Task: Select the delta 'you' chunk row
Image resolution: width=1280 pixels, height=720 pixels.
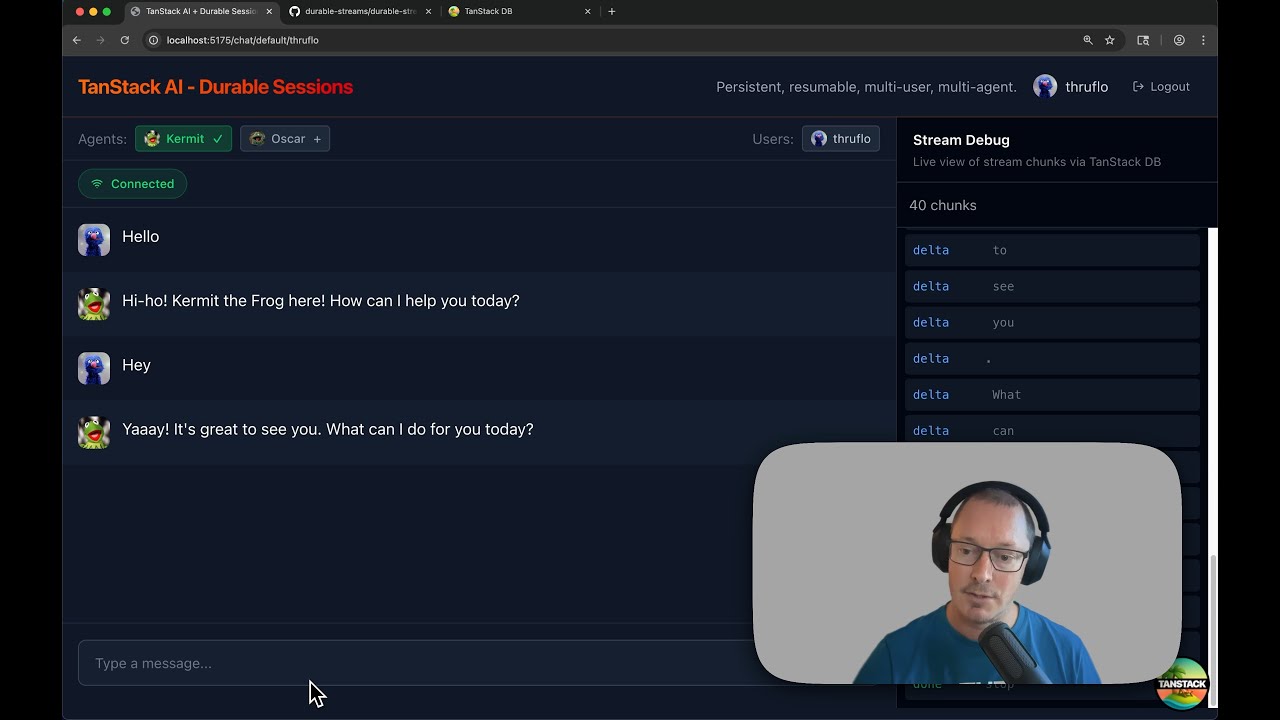Action: tap(1052, 322)
